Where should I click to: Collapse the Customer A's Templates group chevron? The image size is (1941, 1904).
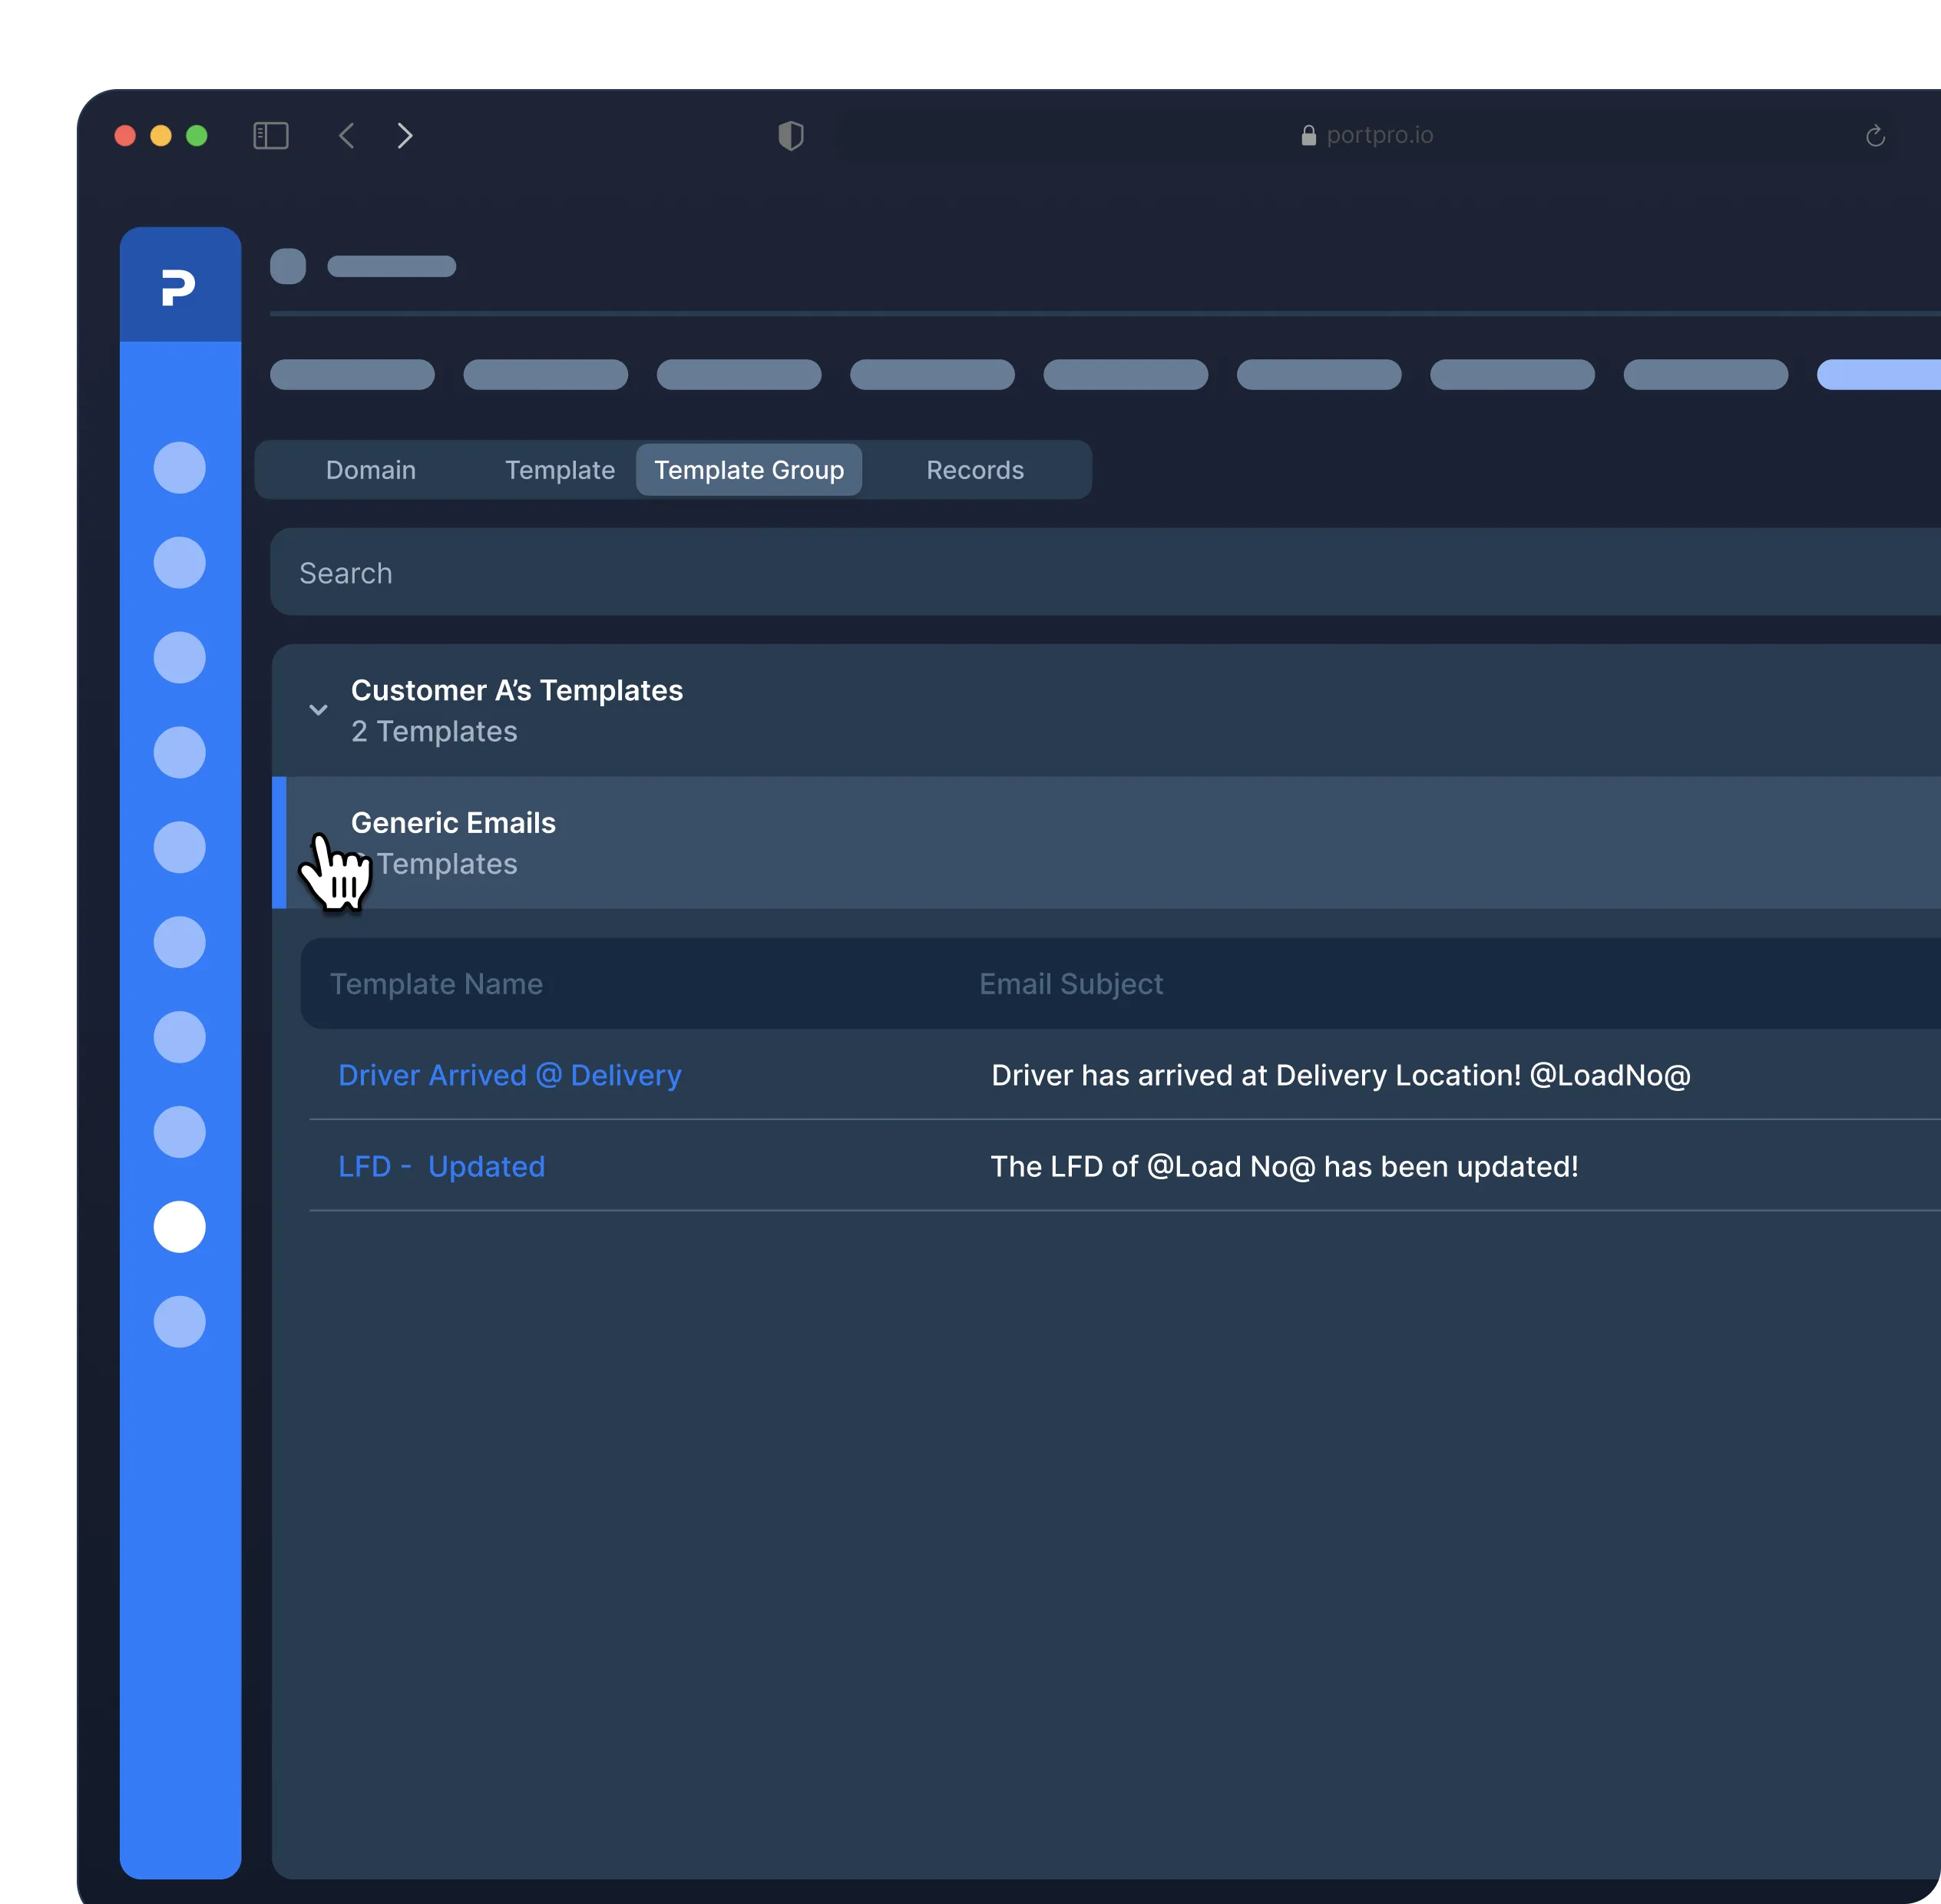[318, 710]
